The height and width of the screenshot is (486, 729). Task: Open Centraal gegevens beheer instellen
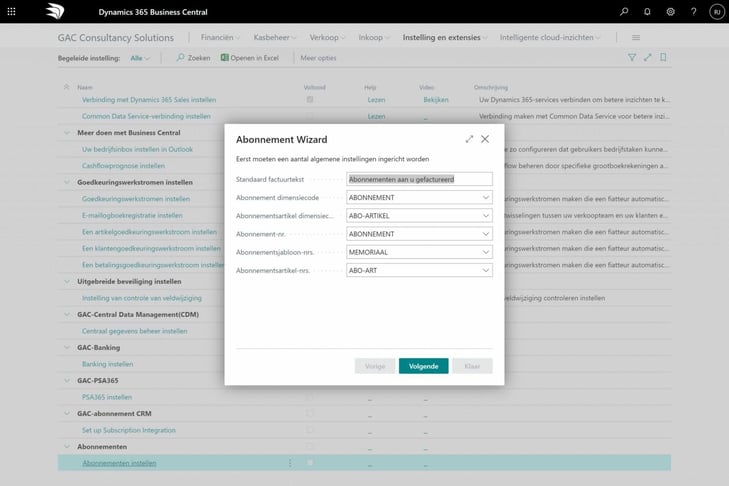tap(134, 331)
